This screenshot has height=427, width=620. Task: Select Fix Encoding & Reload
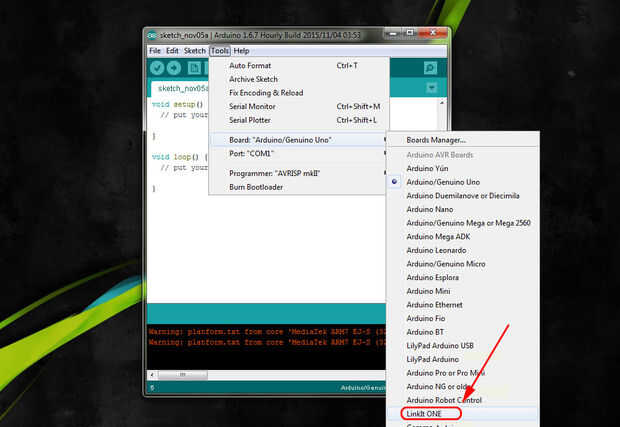(298, 93)
